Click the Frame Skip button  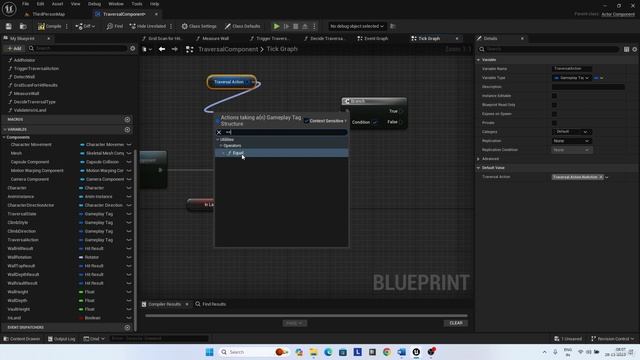pyautogui.click(x=287, y=26)
